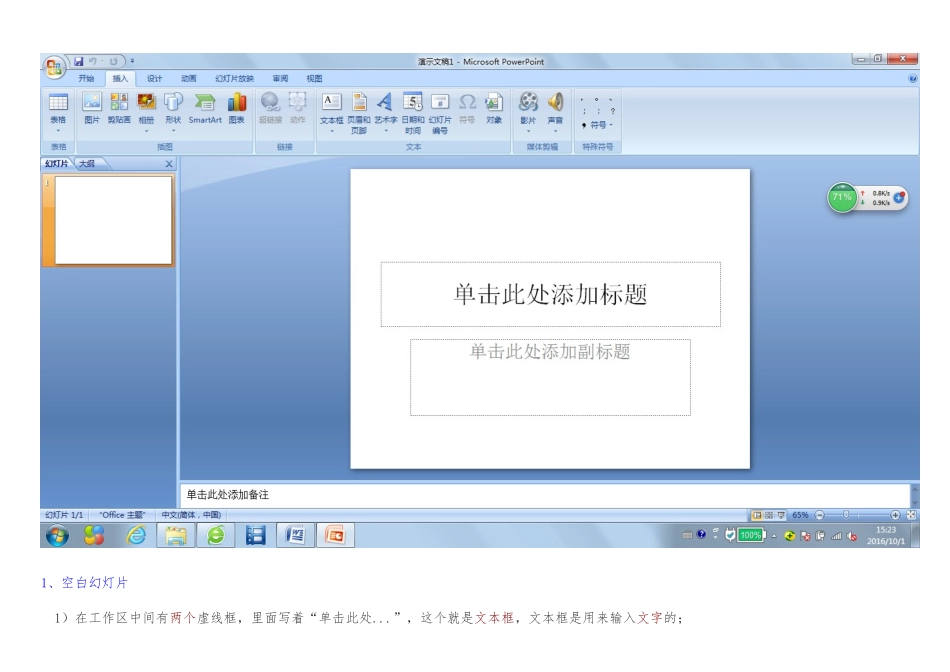The height and width of the screenshot is (672, 950).
Task: Zoom out with the minus button
Action: click(x=820, y=514)
